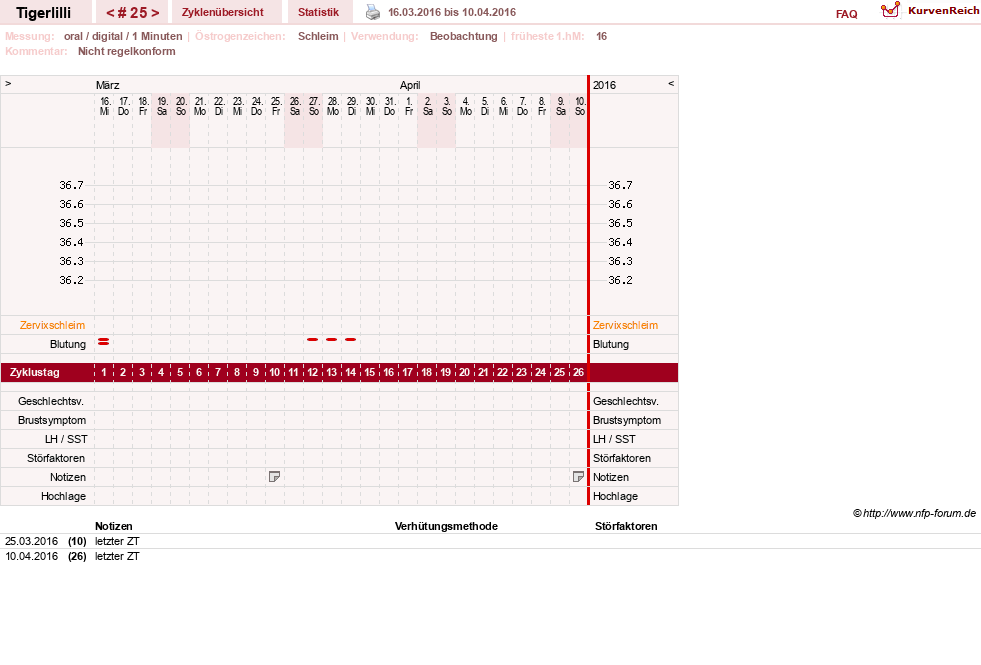Click the date header 16. Mi
Image resolution: width=981 pixels, height=665 pixels.
click(104, 106)
